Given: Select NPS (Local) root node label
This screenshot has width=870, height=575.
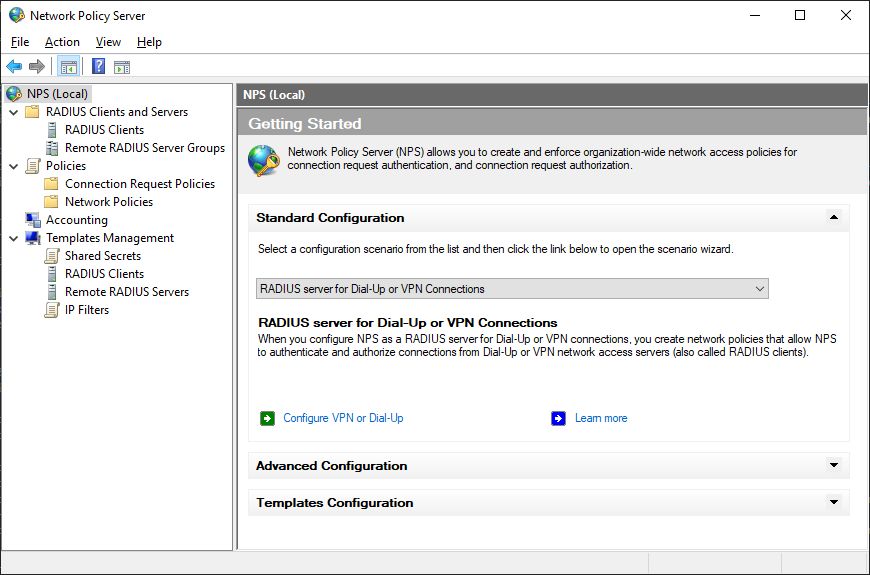Looking at the screenshot, I should pos(58,94).
